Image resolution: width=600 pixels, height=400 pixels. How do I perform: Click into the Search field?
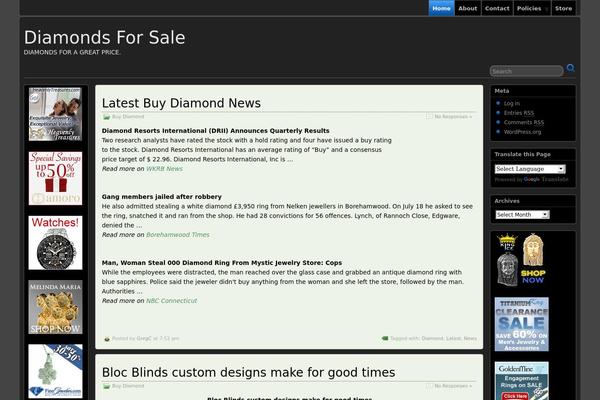pyautogui.click(x=526, y=71)
